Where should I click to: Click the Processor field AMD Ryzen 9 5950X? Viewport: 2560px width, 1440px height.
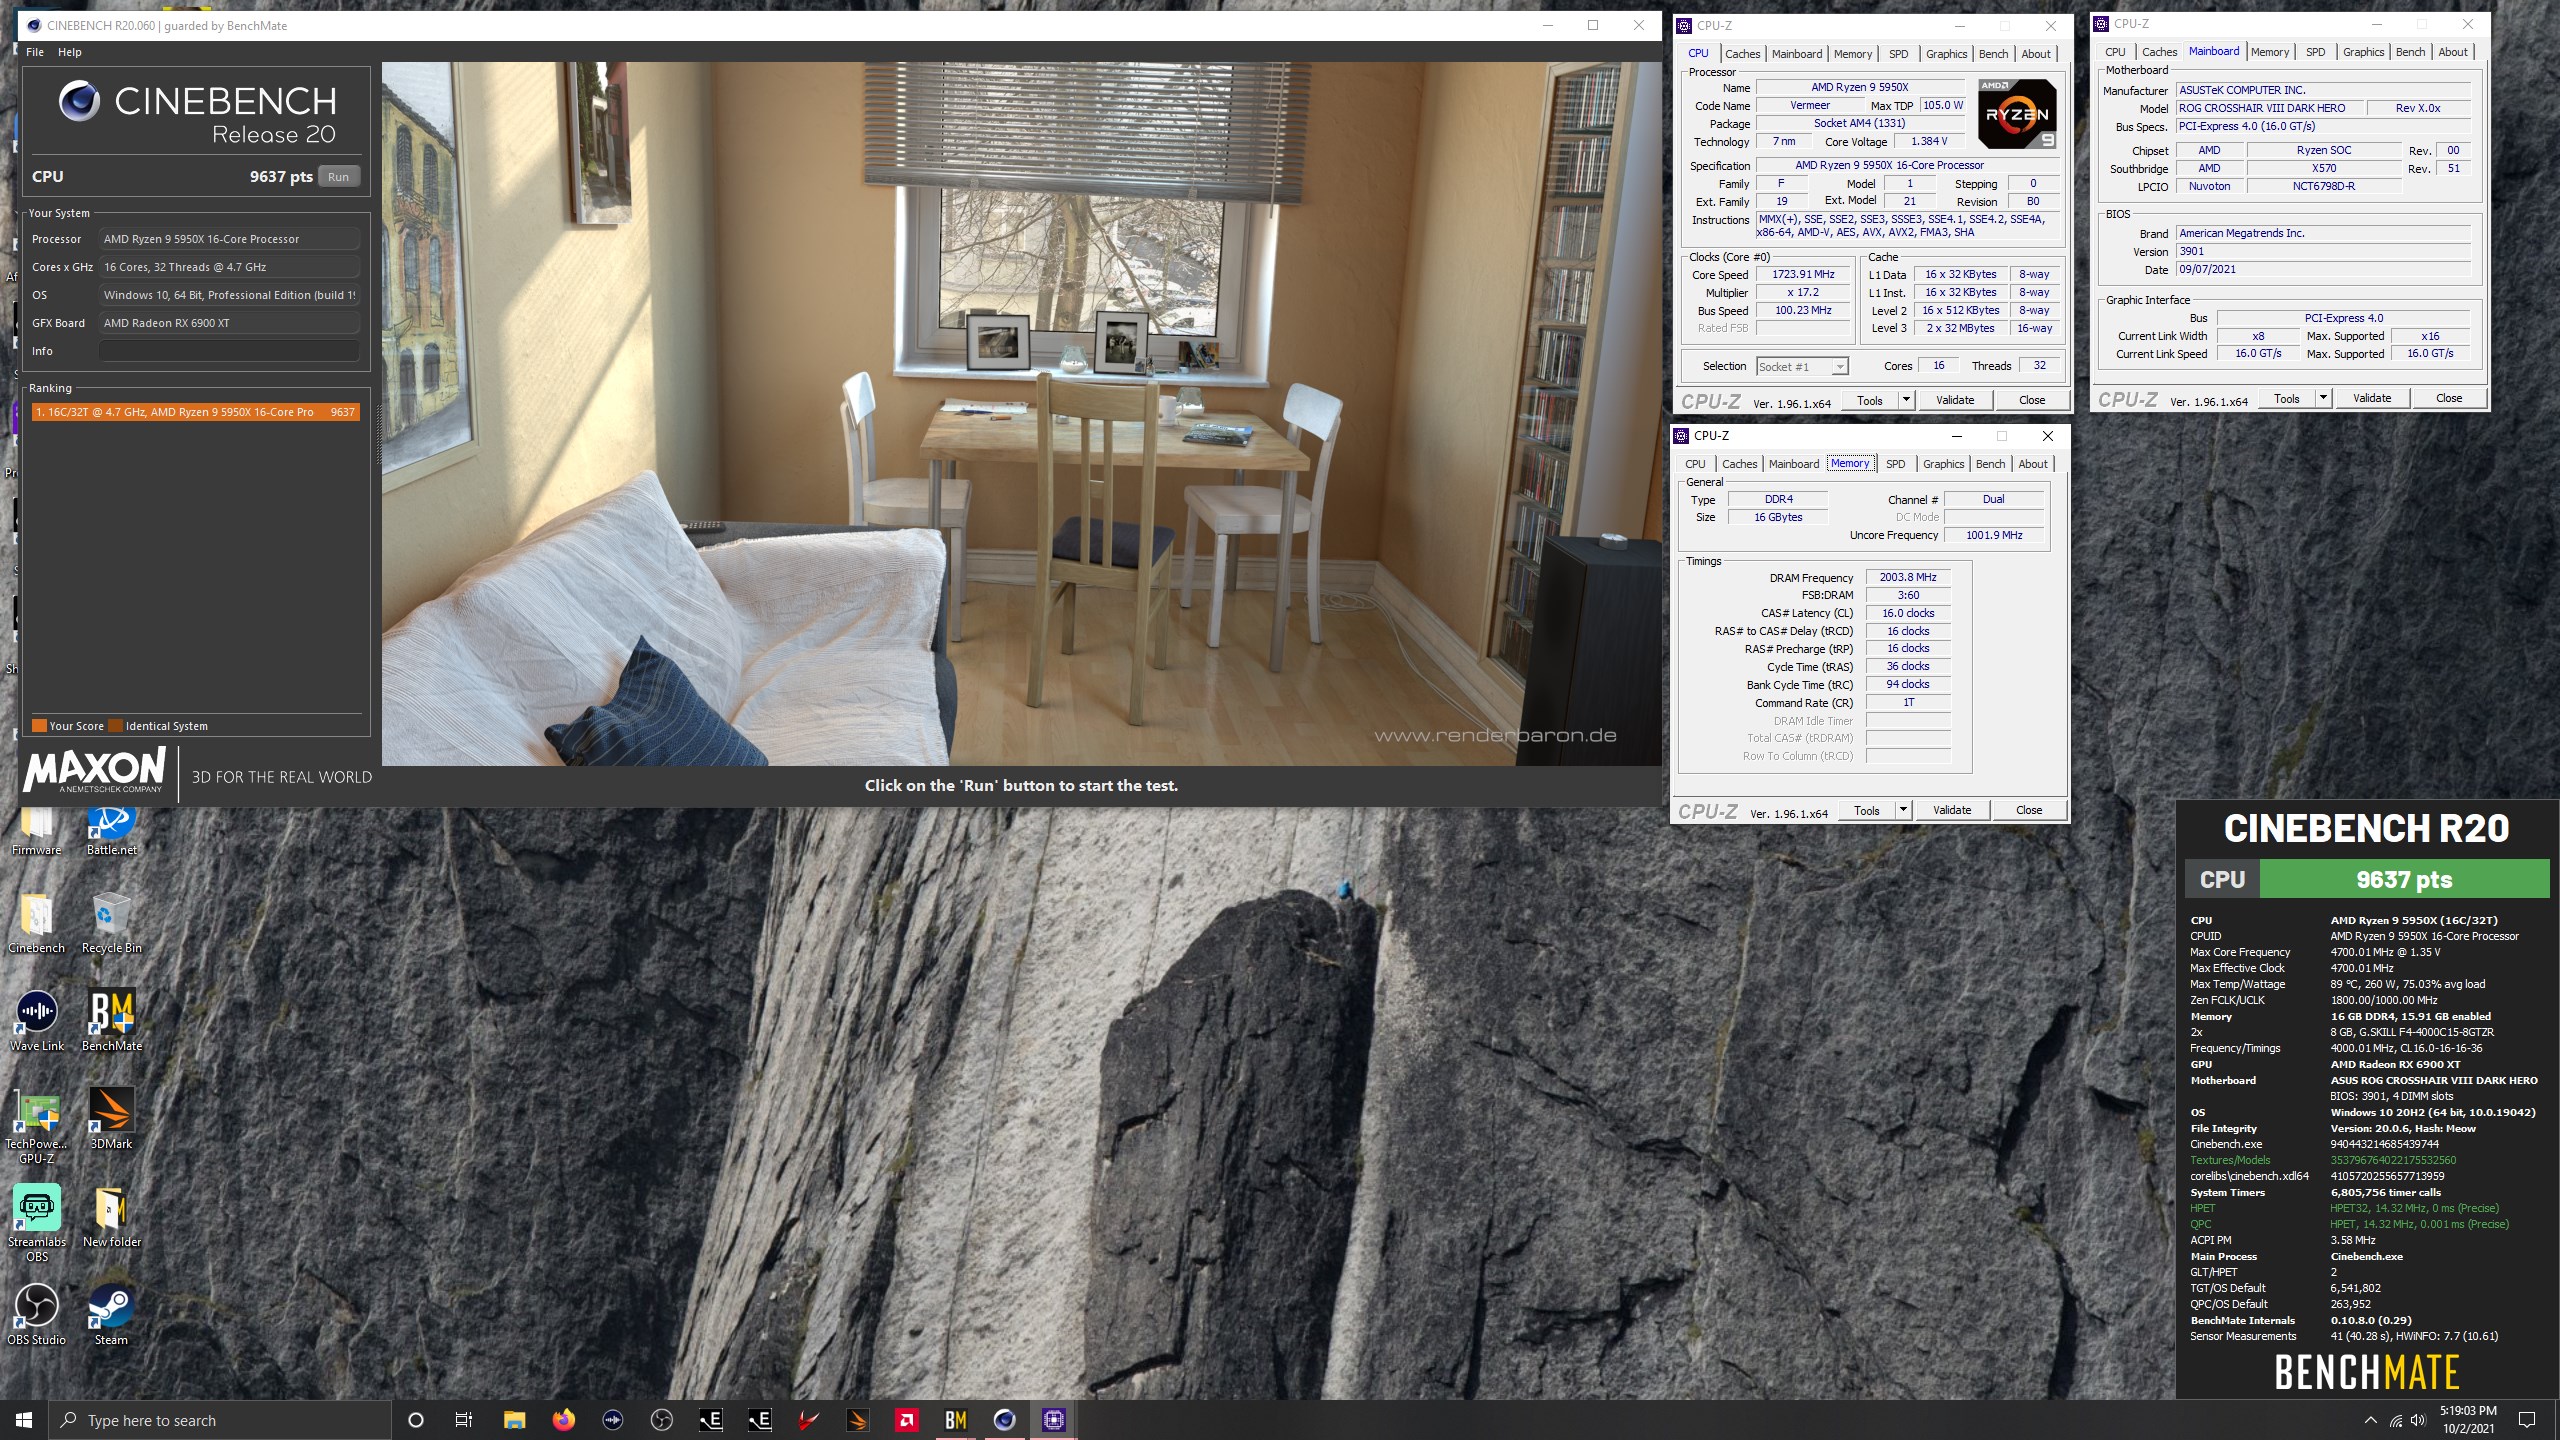[229, 239]
